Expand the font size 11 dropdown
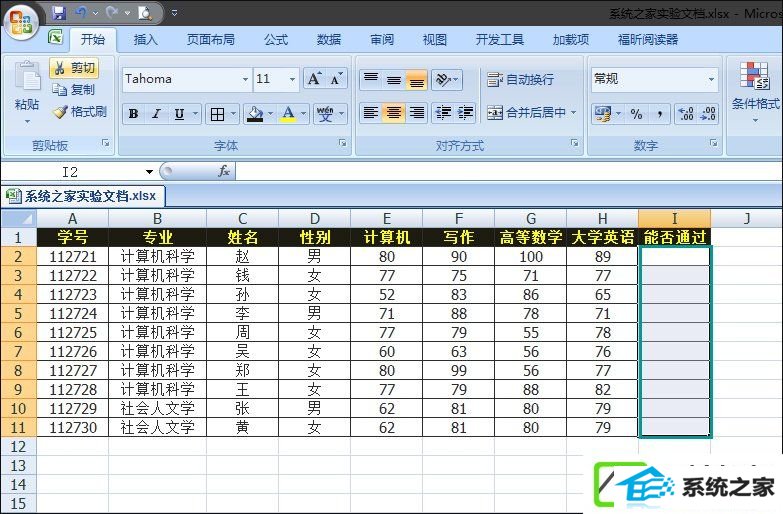This screenshot has width=783, height=514. click(292, 79)
